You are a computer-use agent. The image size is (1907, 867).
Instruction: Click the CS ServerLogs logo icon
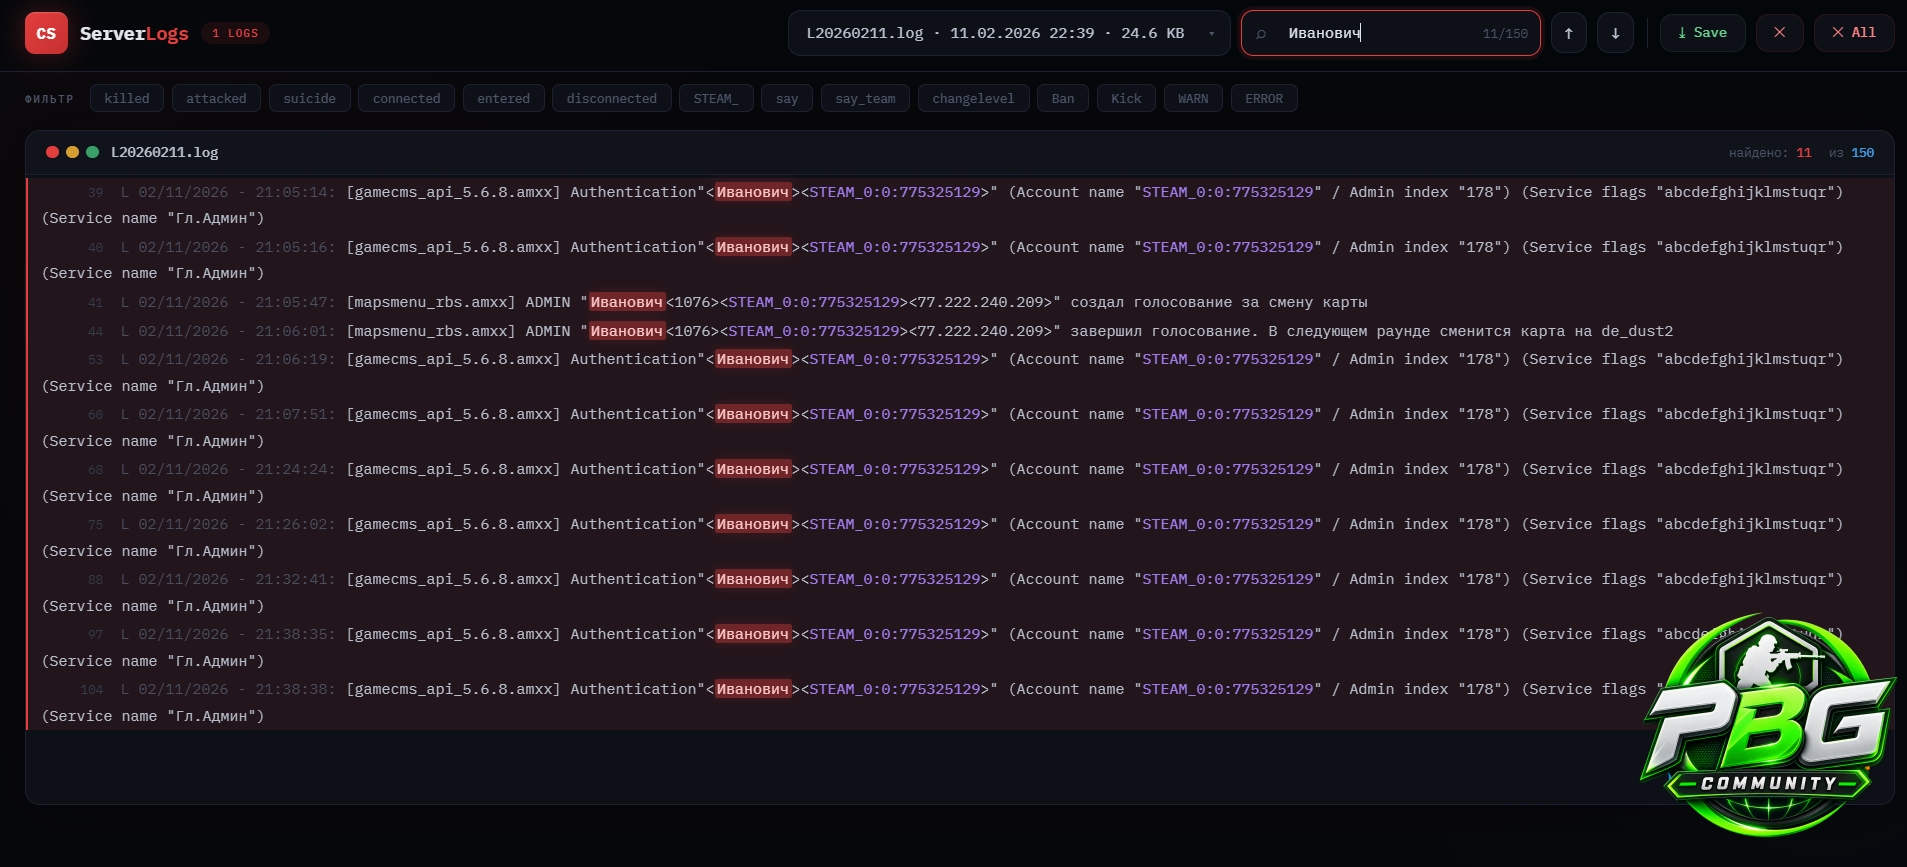46,33
